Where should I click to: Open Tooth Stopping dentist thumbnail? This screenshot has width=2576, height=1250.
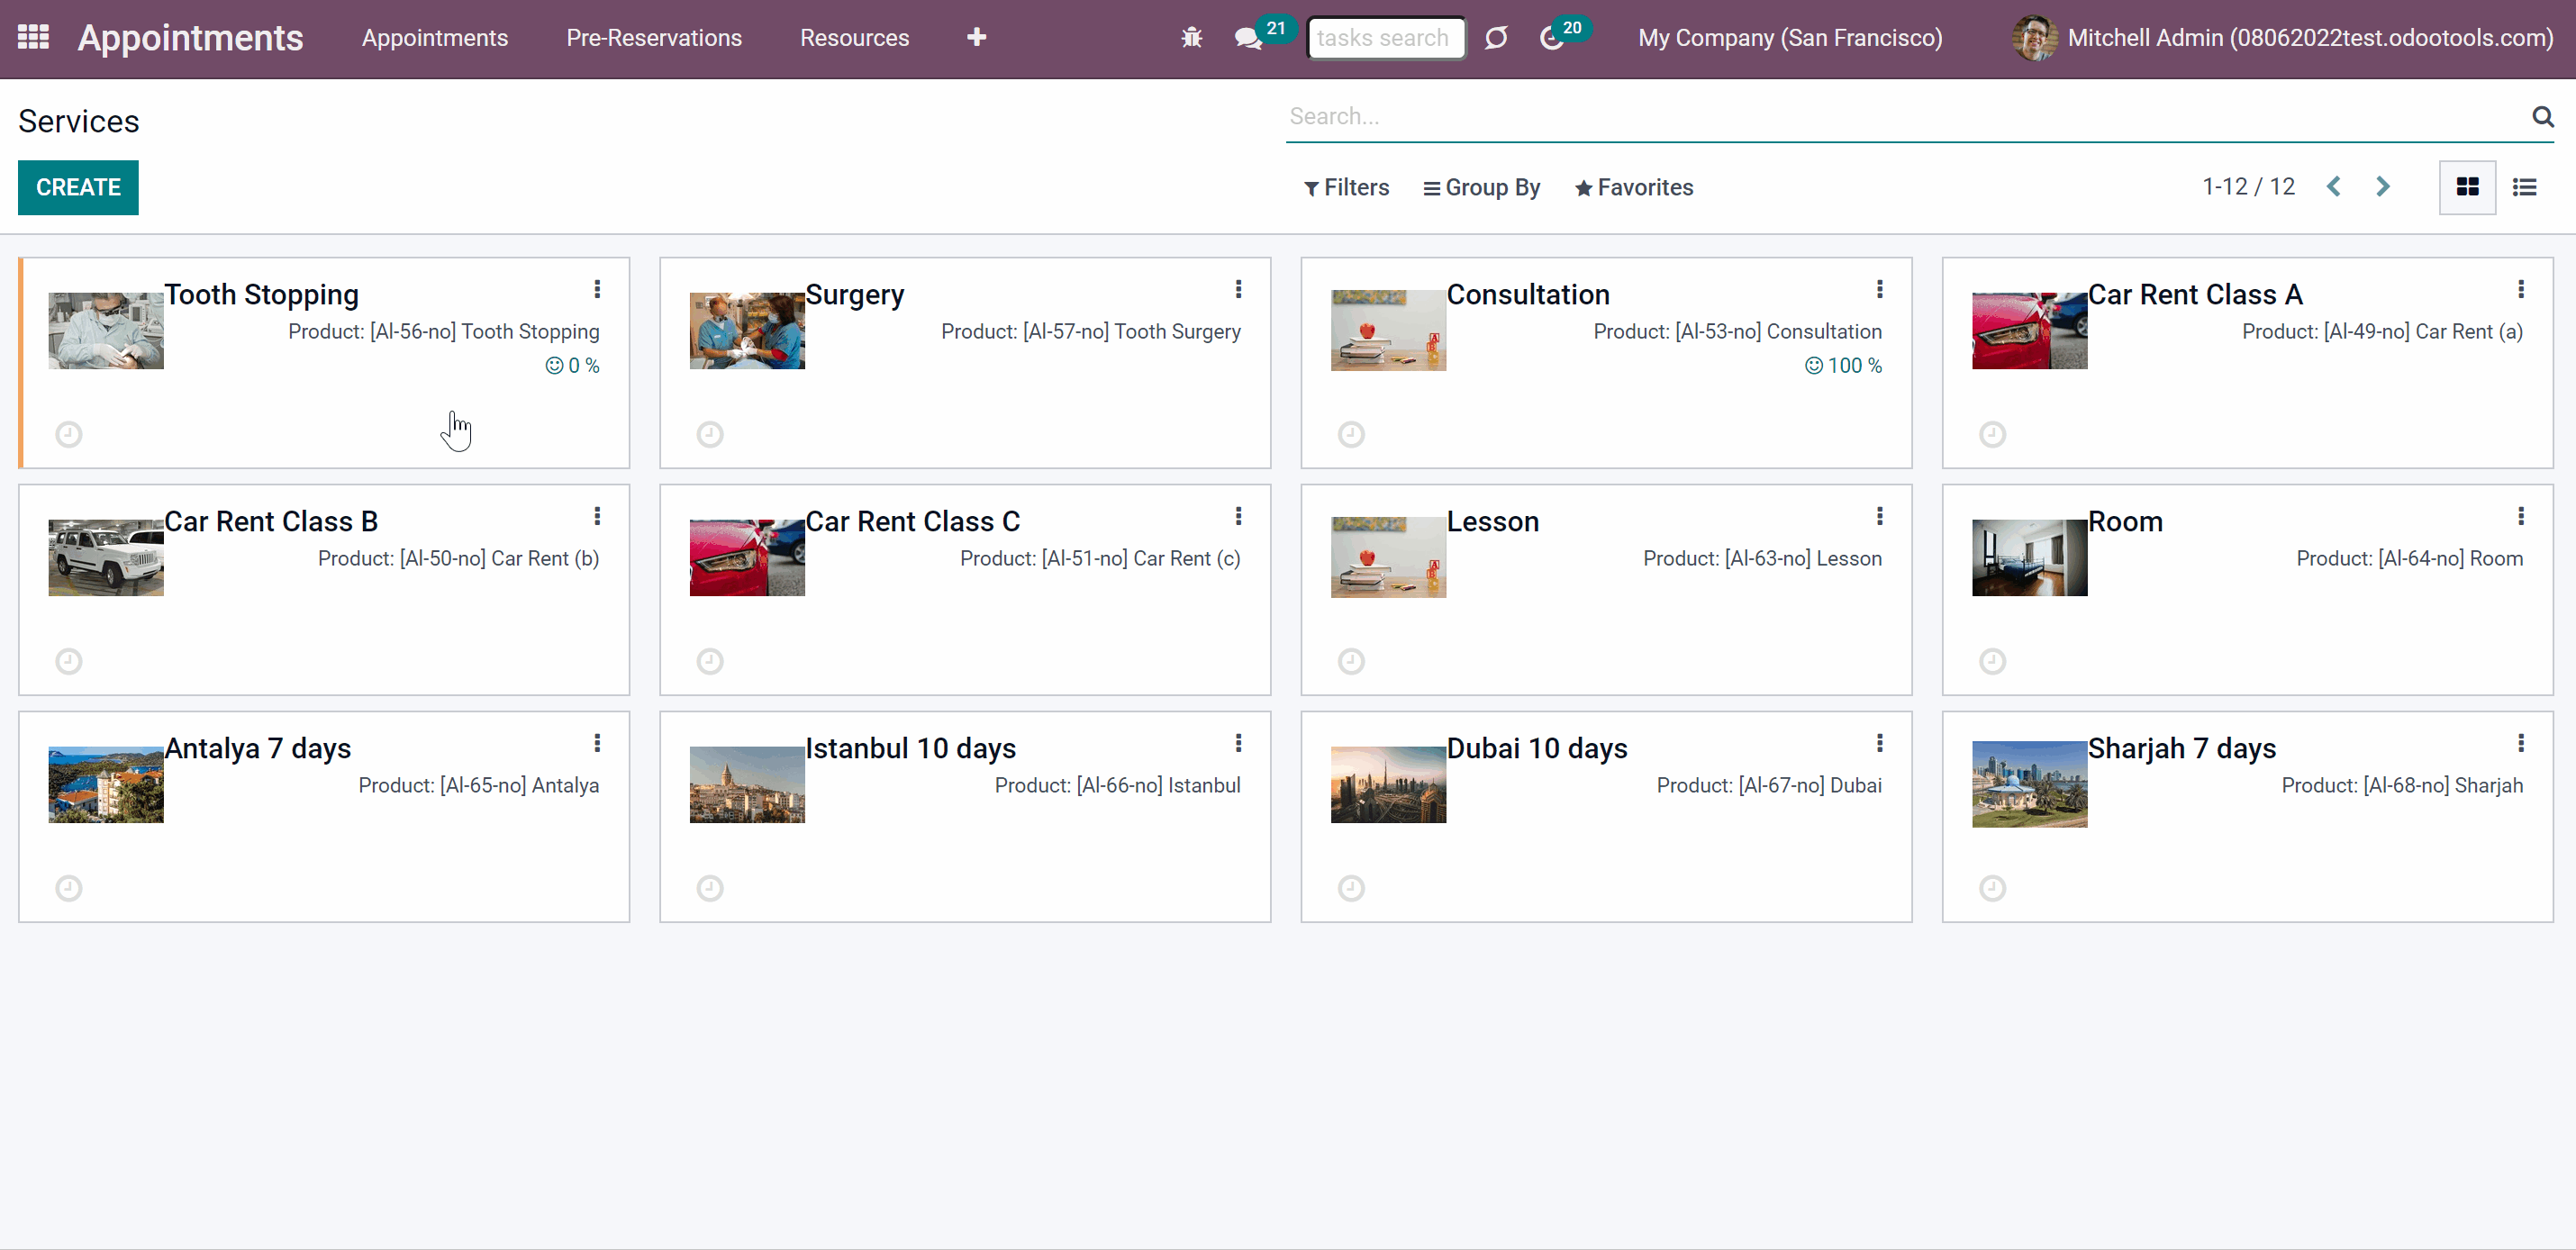coord(106,331)
